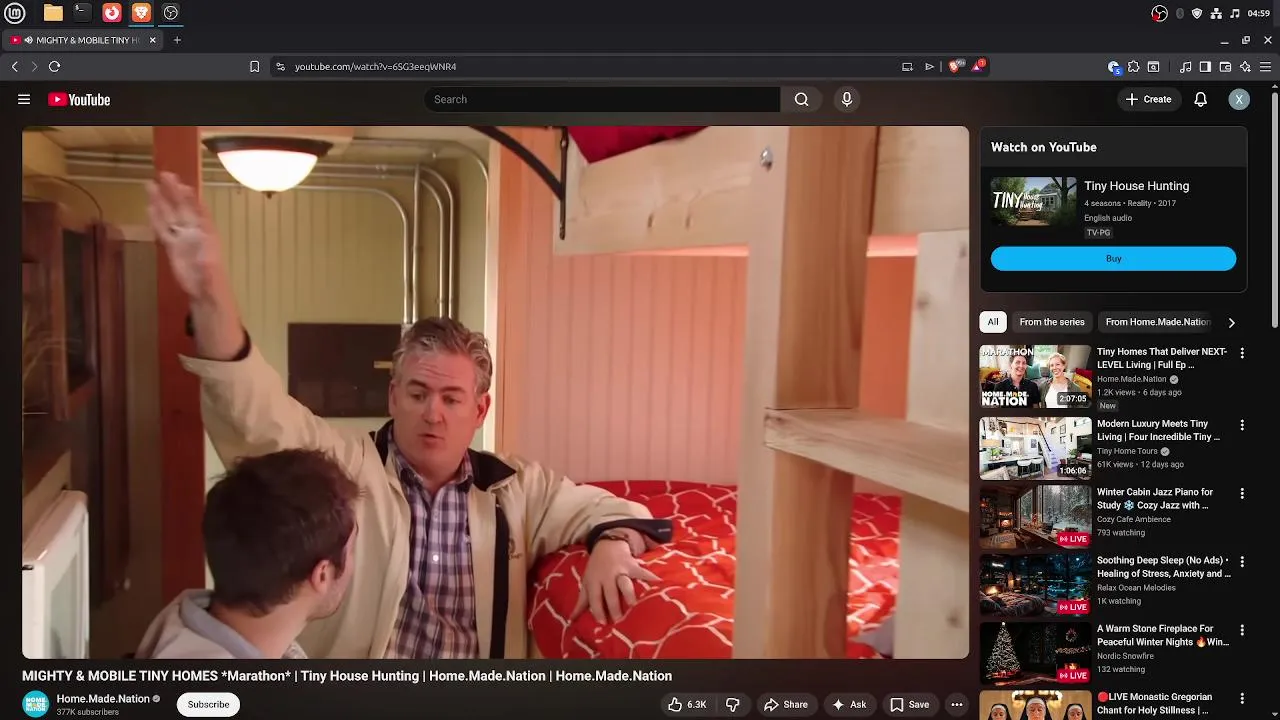This screenshot has width=1280, height=720.
Task: Open Warm Stone Fireplace live thumbnail
Action: click(x=1035, y=653)
